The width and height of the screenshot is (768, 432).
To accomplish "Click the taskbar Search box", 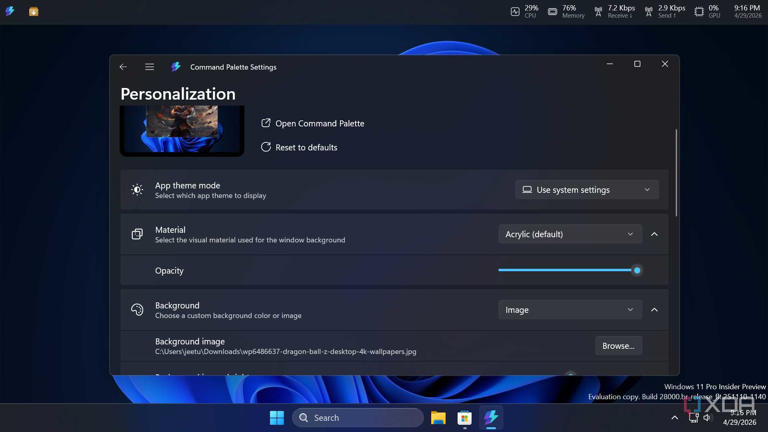I will tap(358, 418).
